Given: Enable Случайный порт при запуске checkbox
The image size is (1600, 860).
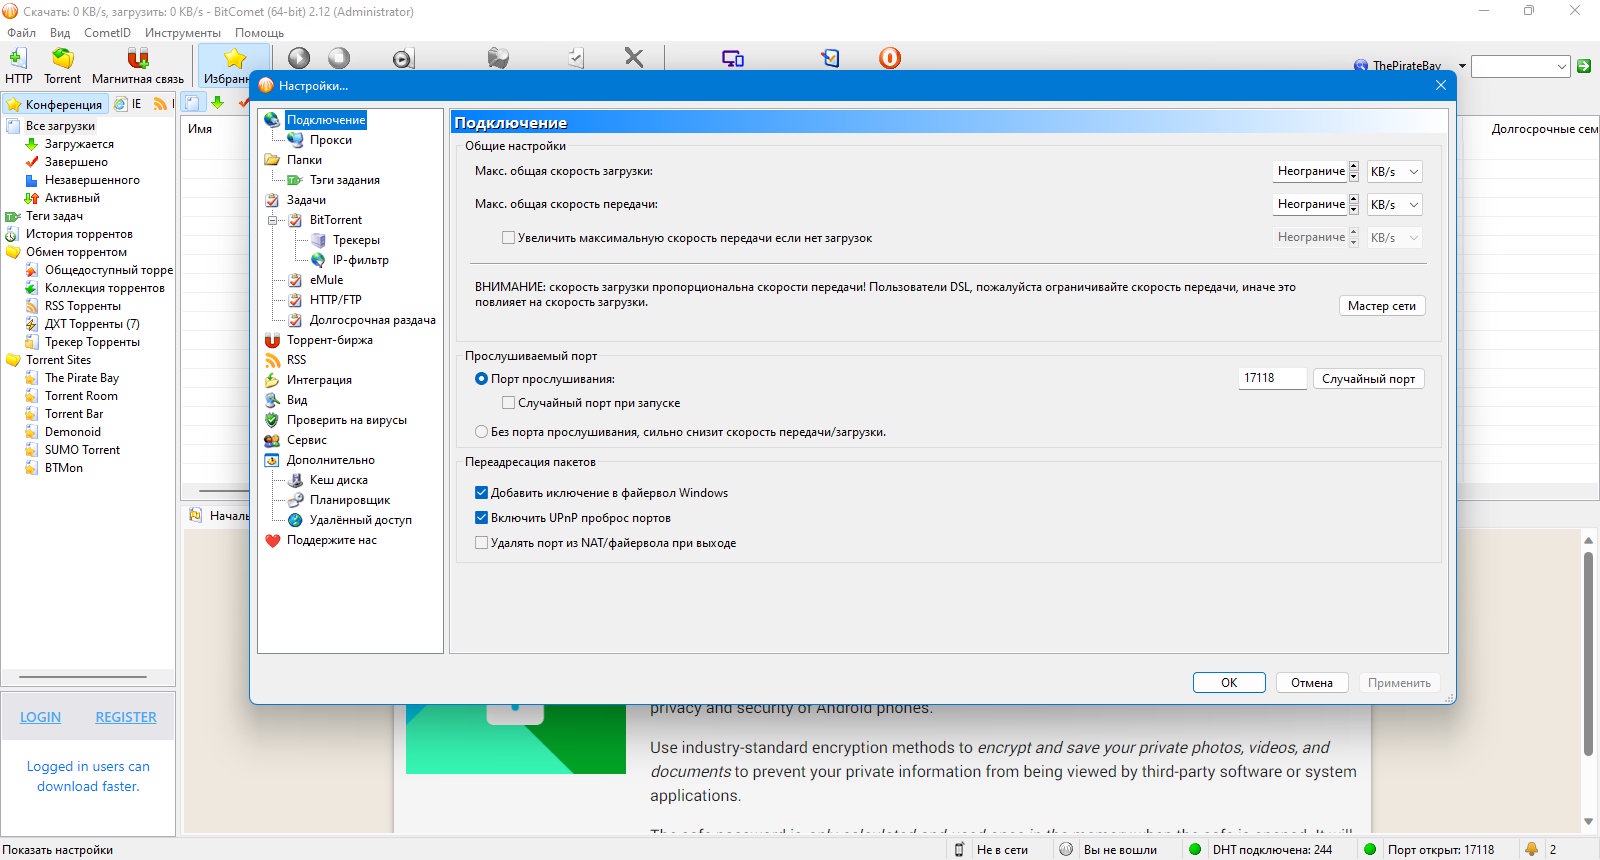Looking at the screenshot, I should pos(509,403).
